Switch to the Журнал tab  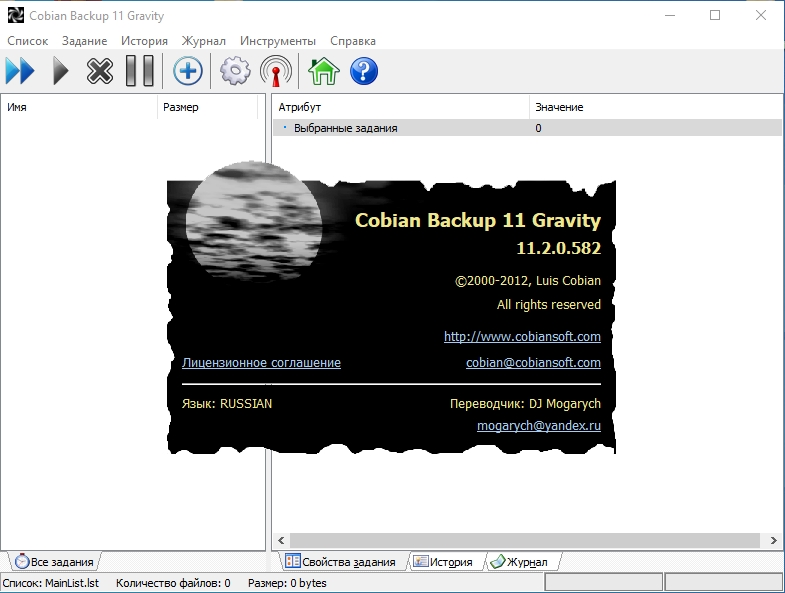pyautogui.click(x=519, y=562)
